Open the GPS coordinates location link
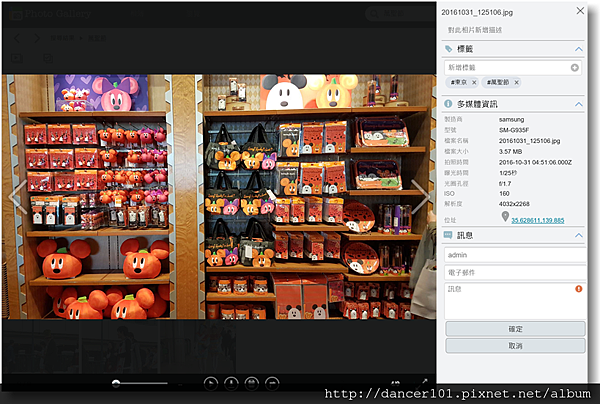This screenshot has width=600, height=404. 538,220
